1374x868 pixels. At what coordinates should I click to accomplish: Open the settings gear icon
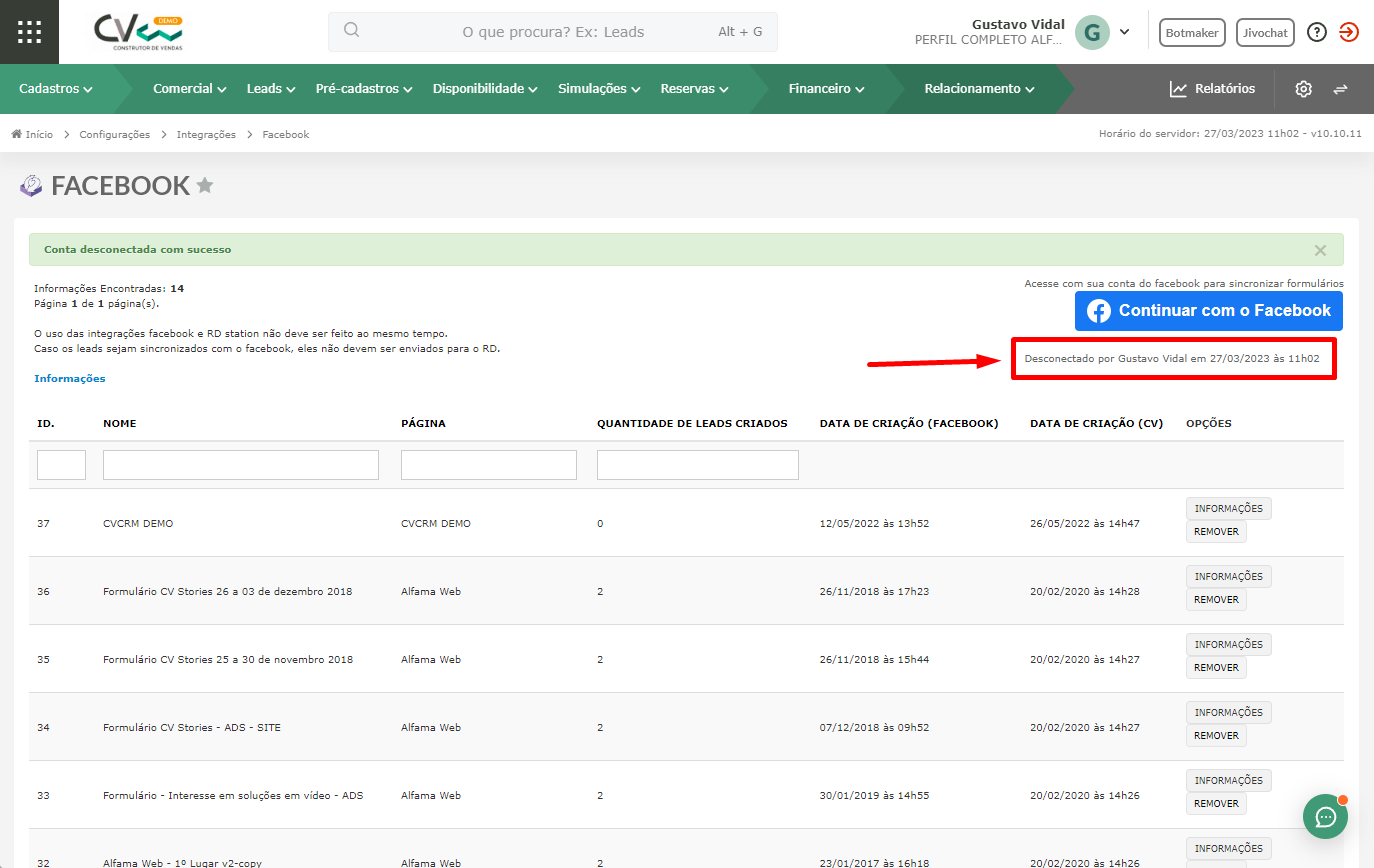1303,89
